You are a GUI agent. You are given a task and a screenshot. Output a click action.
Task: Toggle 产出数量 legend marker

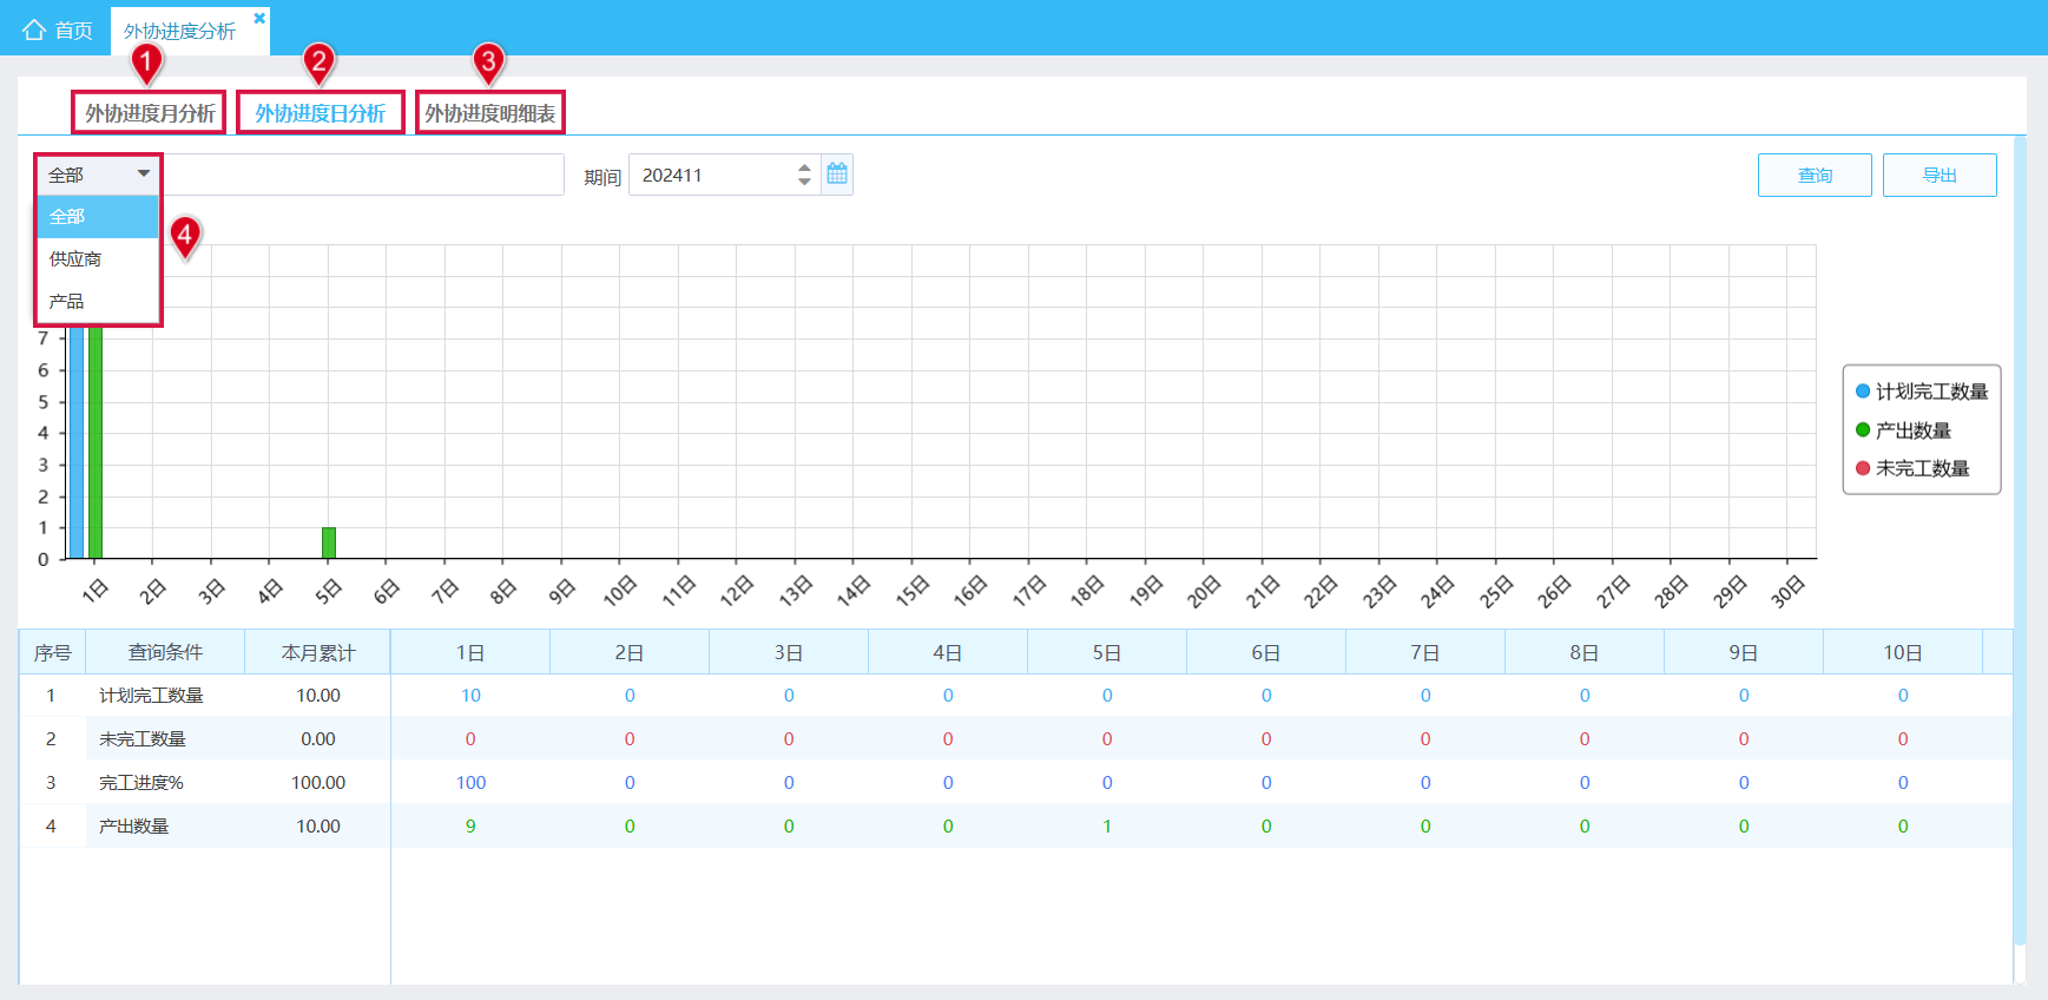click(1862, 430)
